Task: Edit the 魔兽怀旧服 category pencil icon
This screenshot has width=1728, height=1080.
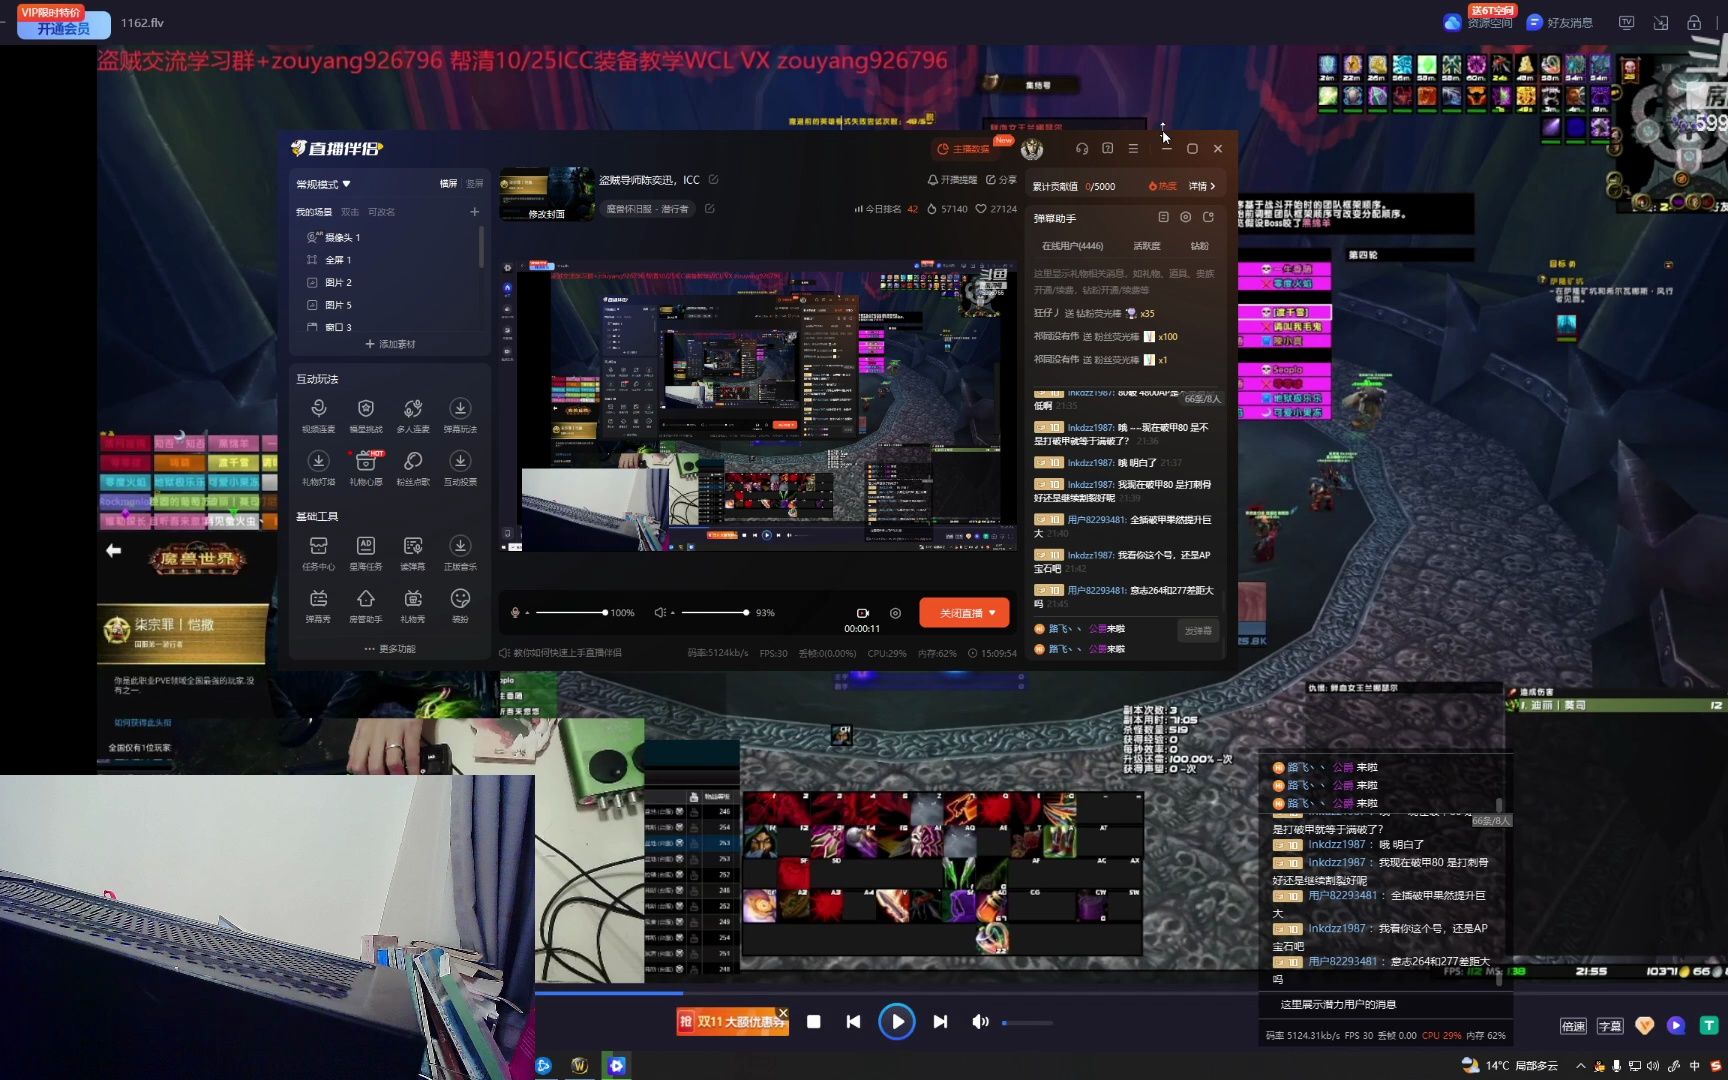Action: (x=709, y=209)
